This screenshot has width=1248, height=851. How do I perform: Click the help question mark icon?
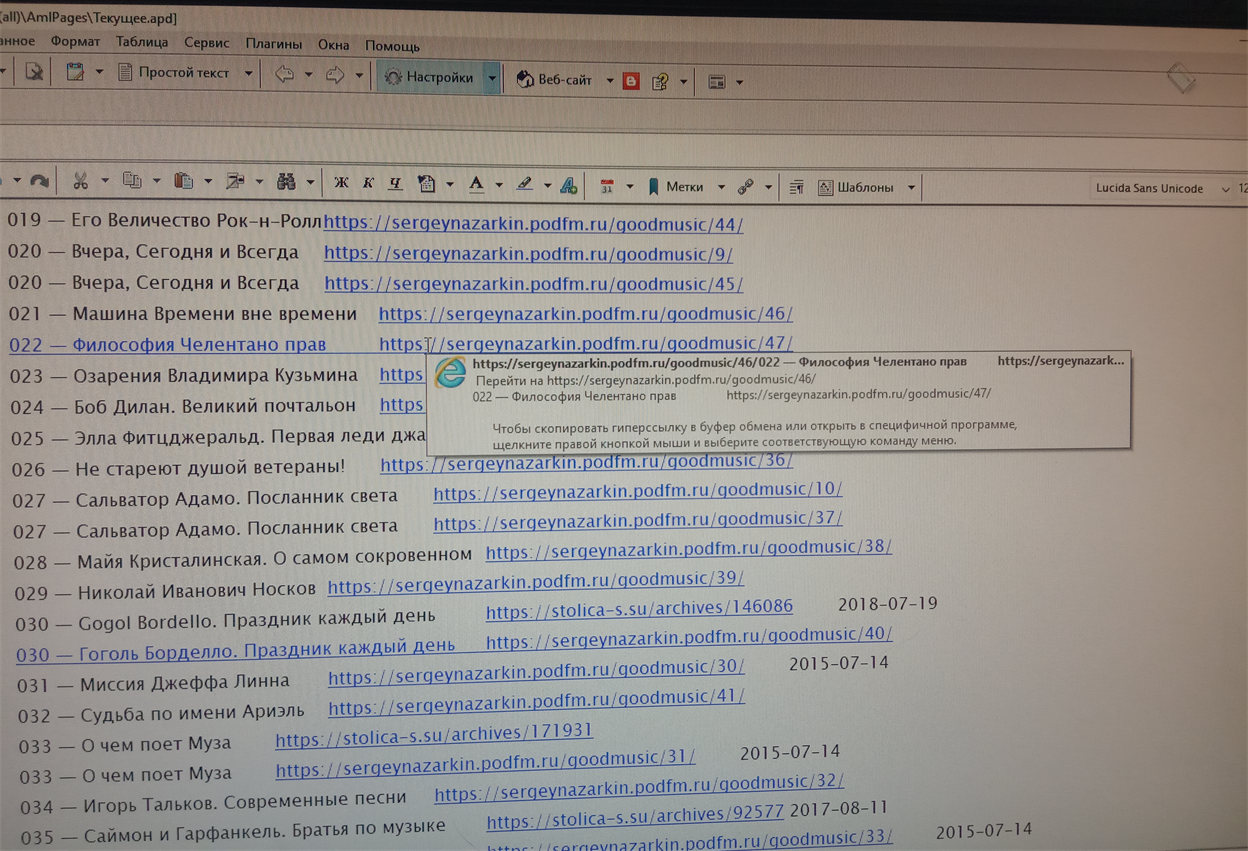[x=660, y=82]
